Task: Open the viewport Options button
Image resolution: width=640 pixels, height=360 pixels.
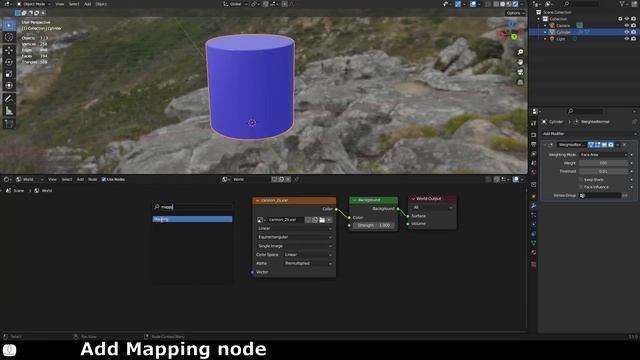Action: (x=516, y=13)
